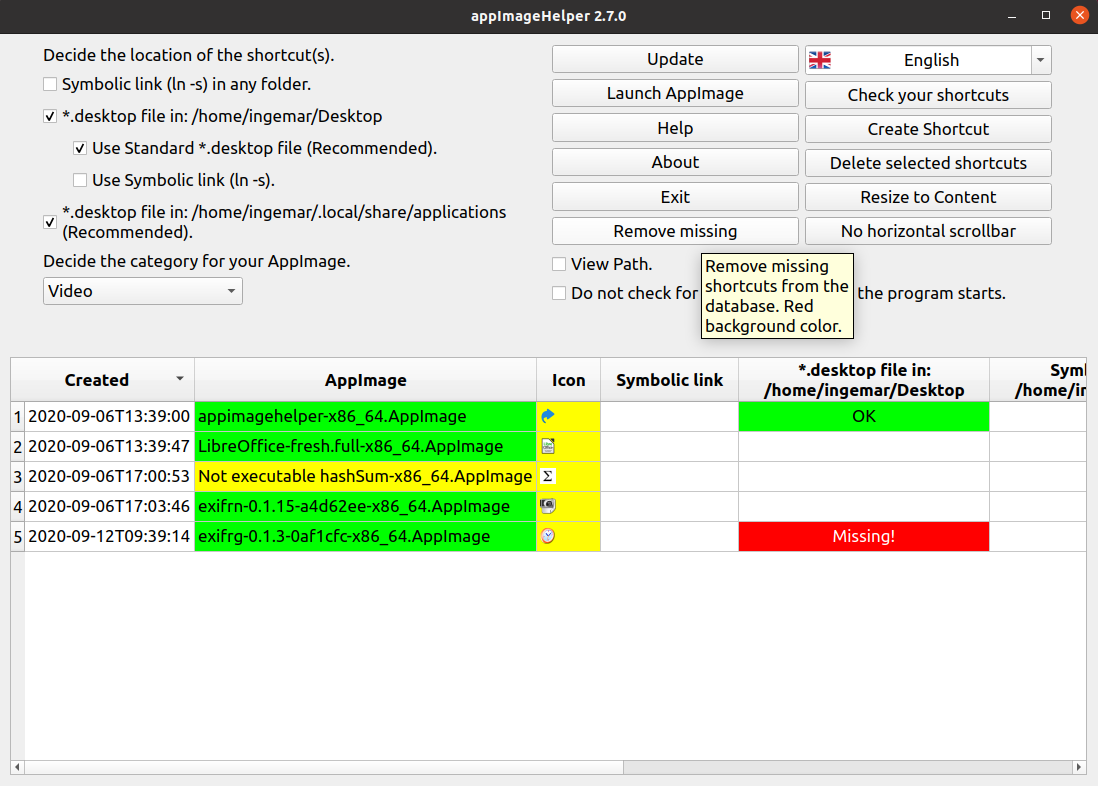Open the Video category dropdown
1098x786 pixels.
(143, 291)
